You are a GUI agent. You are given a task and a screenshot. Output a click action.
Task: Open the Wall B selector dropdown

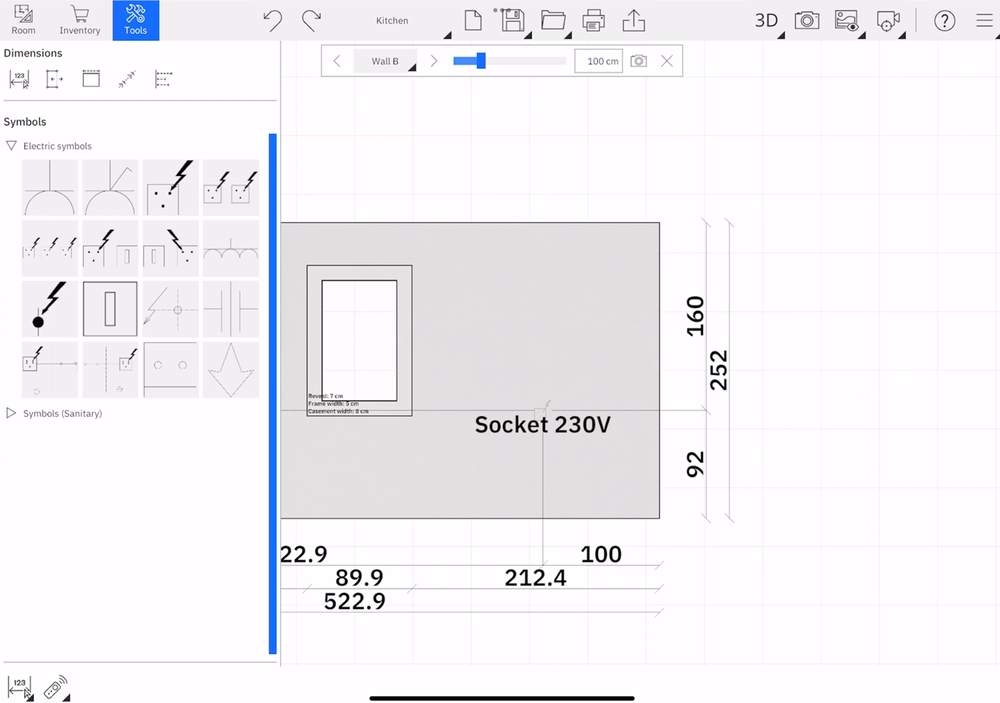click(385, 61)
